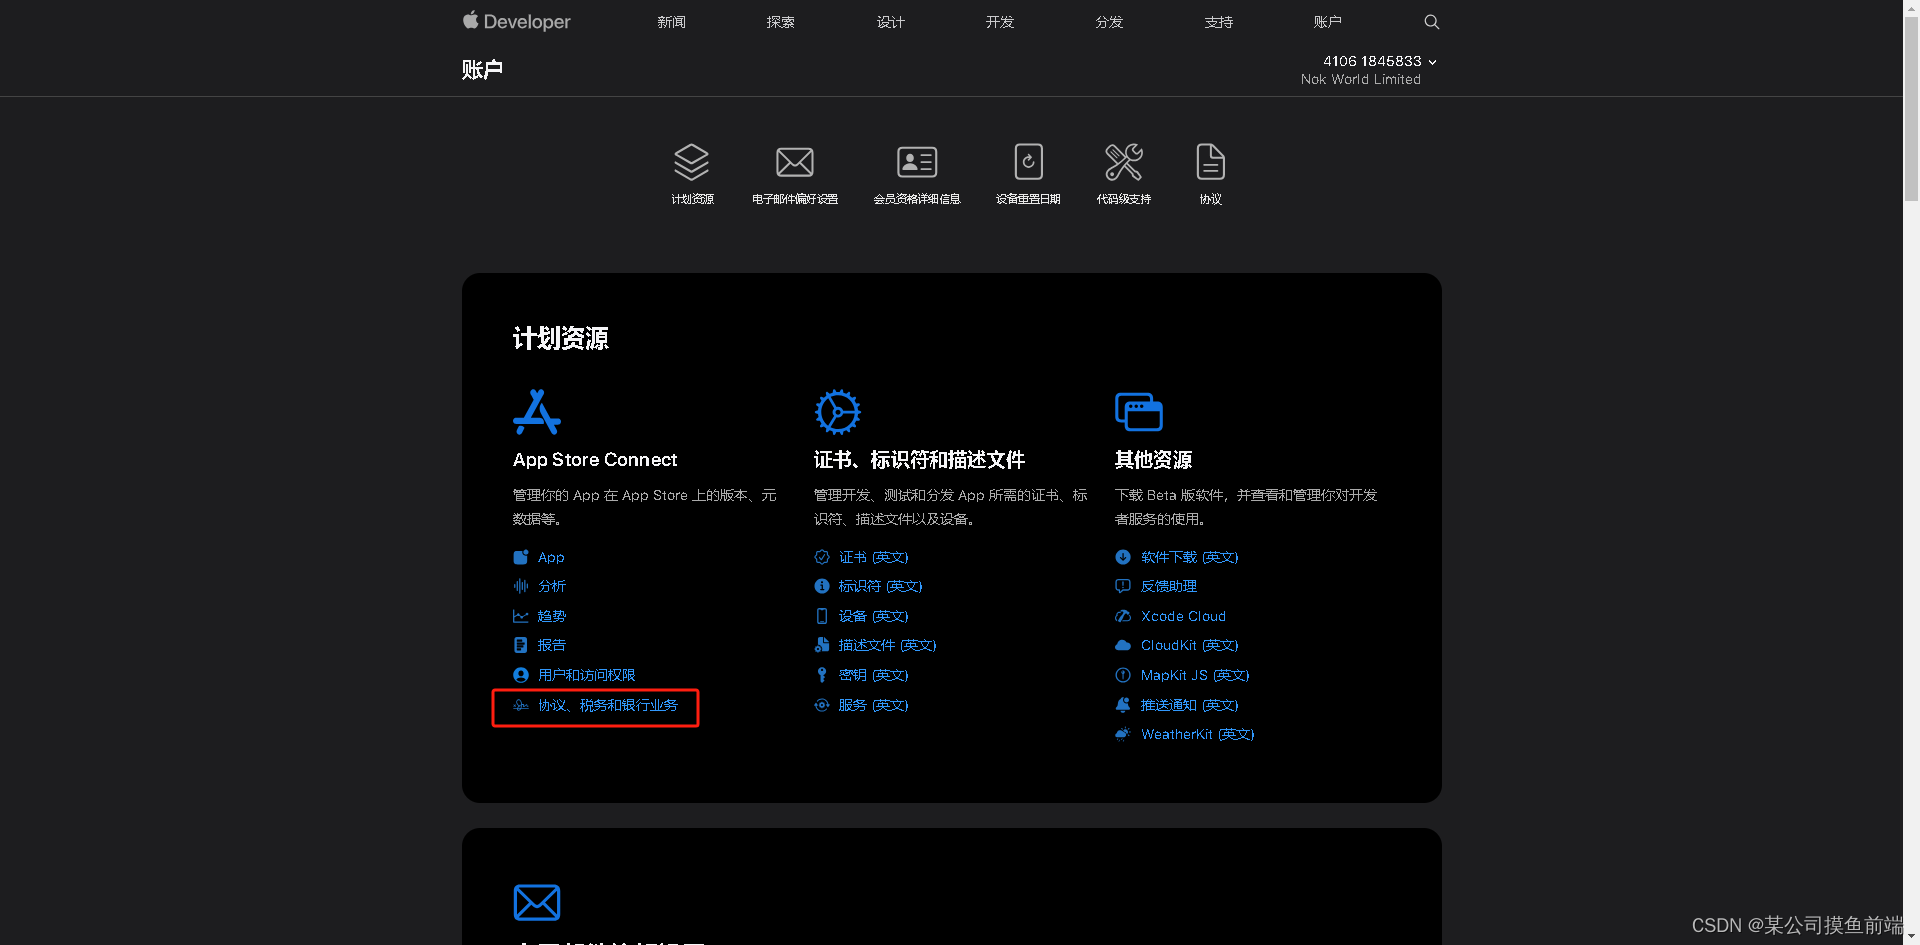Open the 支持 menu
This screenshot has height=945, width=1920.
pos(1219,22)
